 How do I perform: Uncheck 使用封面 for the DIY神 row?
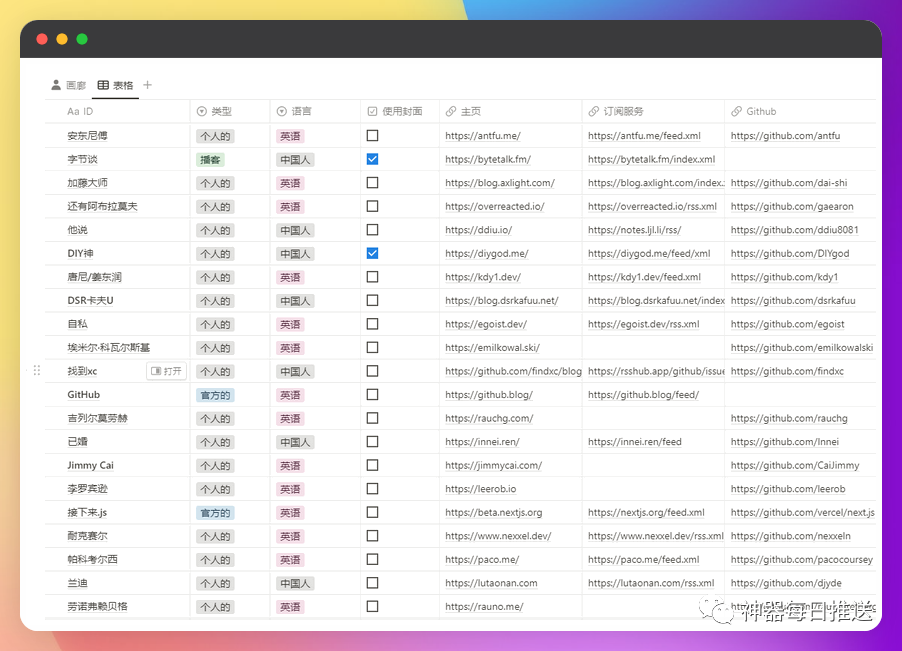pyautogui.click(x=372, y=253)
